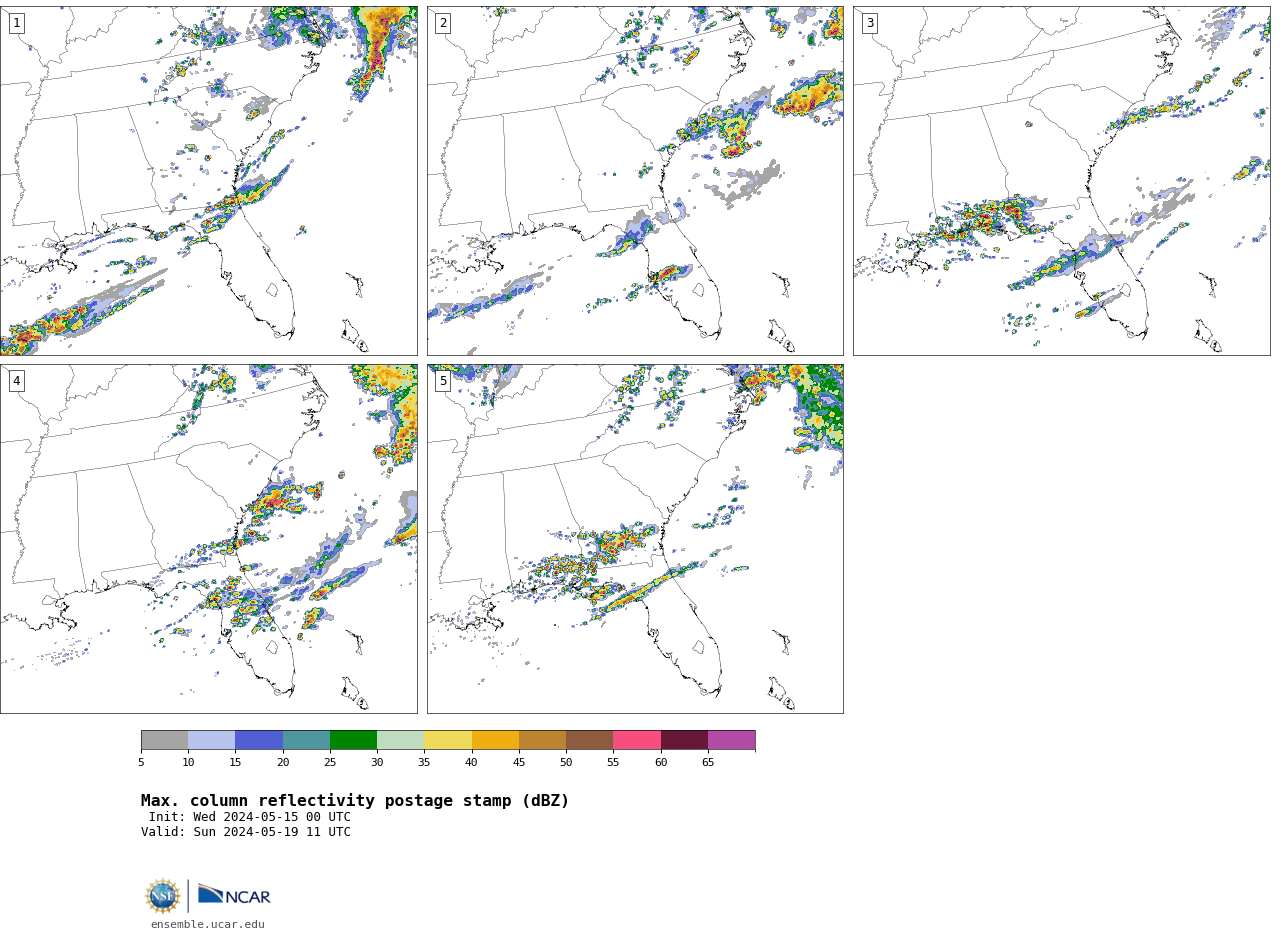Click the light lavender 10-15 dBZ swatch
This screenshot has height=936, width=1280.
coord(212,740)
